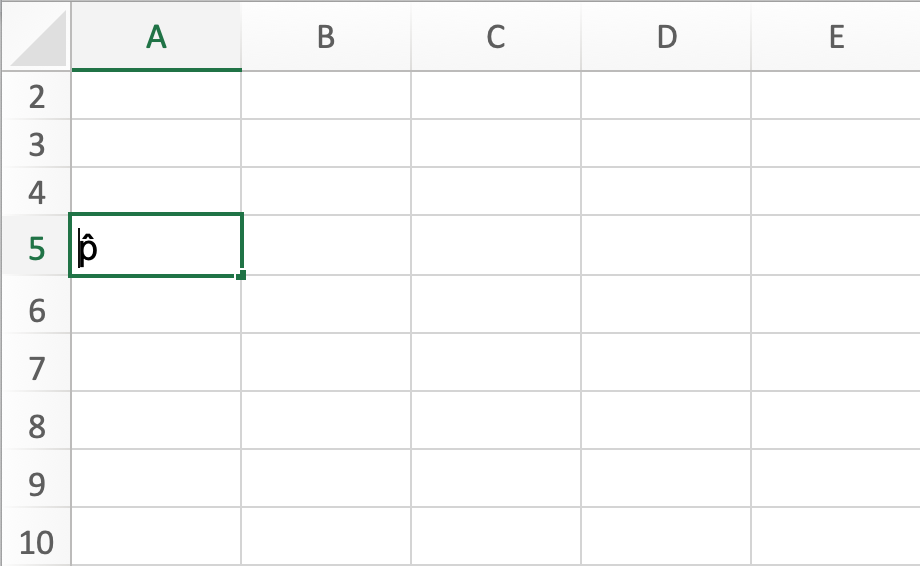Select column B header
920x566 pixels.
pos(326,37)
